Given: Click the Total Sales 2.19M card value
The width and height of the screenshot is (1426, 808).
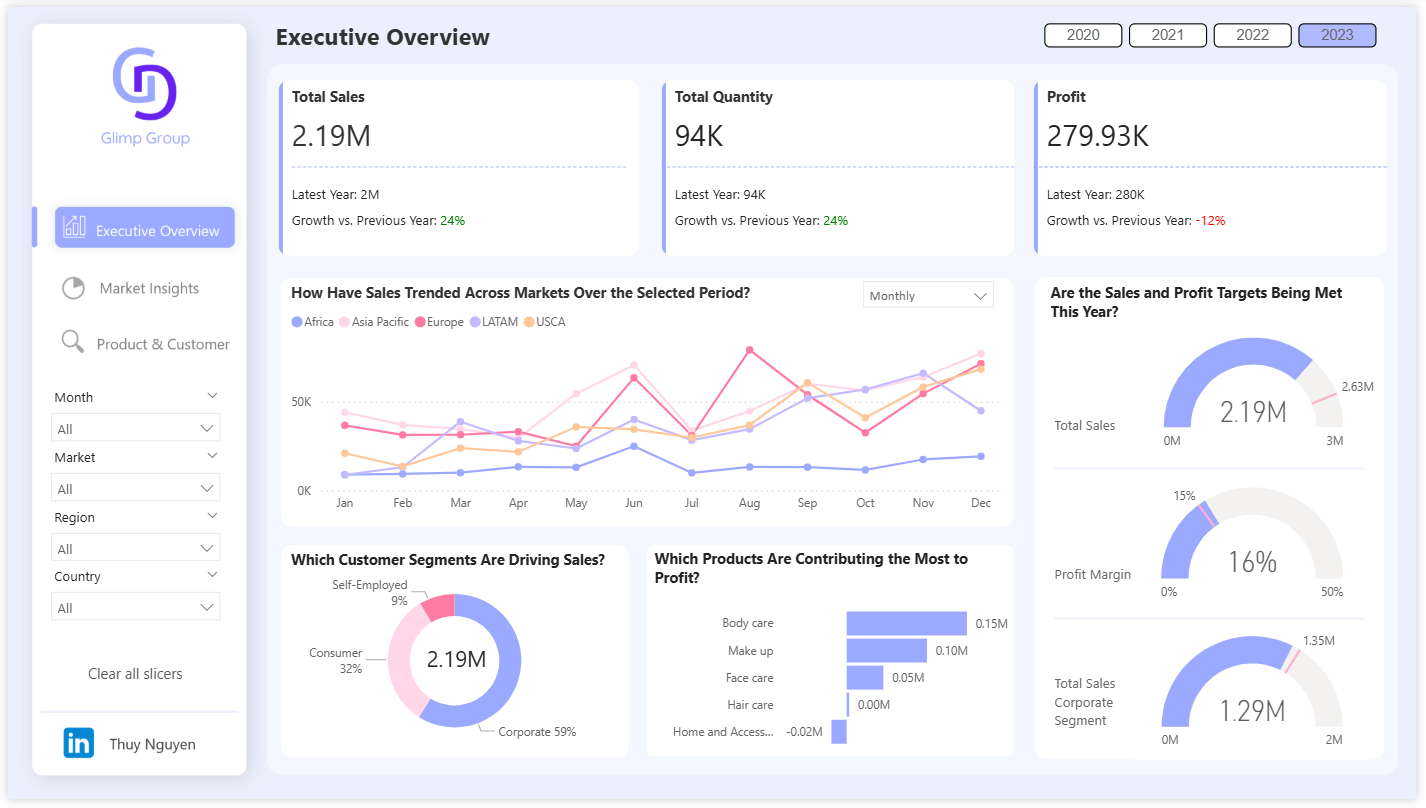Looking at the screenshot, I should coord(331,135).
